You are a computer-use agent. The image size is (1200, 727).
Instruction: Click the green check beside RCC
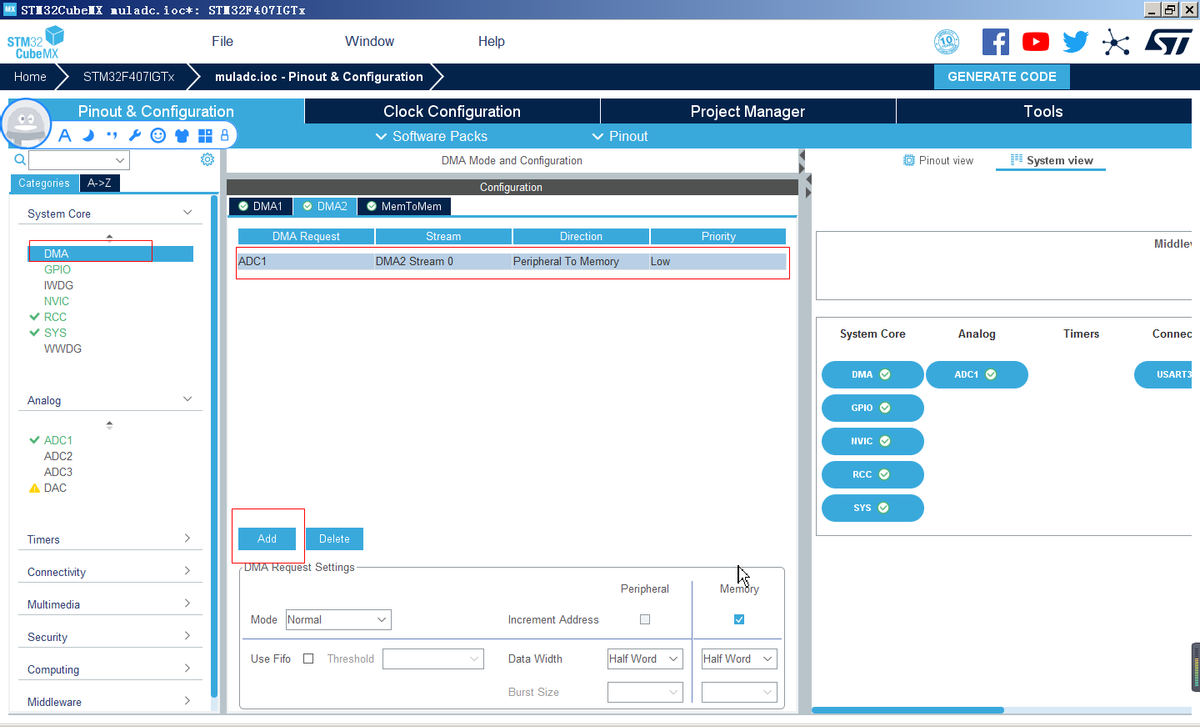35,317
